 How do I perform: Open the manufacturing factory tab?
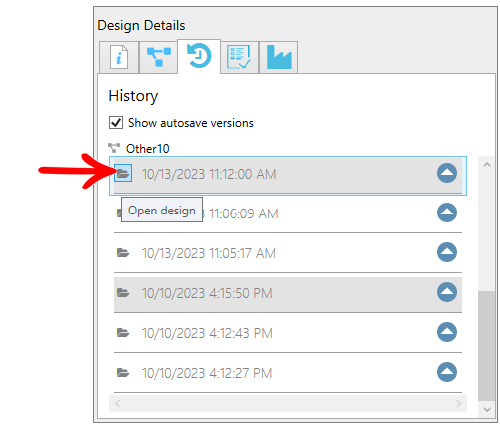(x=279, y=57)
